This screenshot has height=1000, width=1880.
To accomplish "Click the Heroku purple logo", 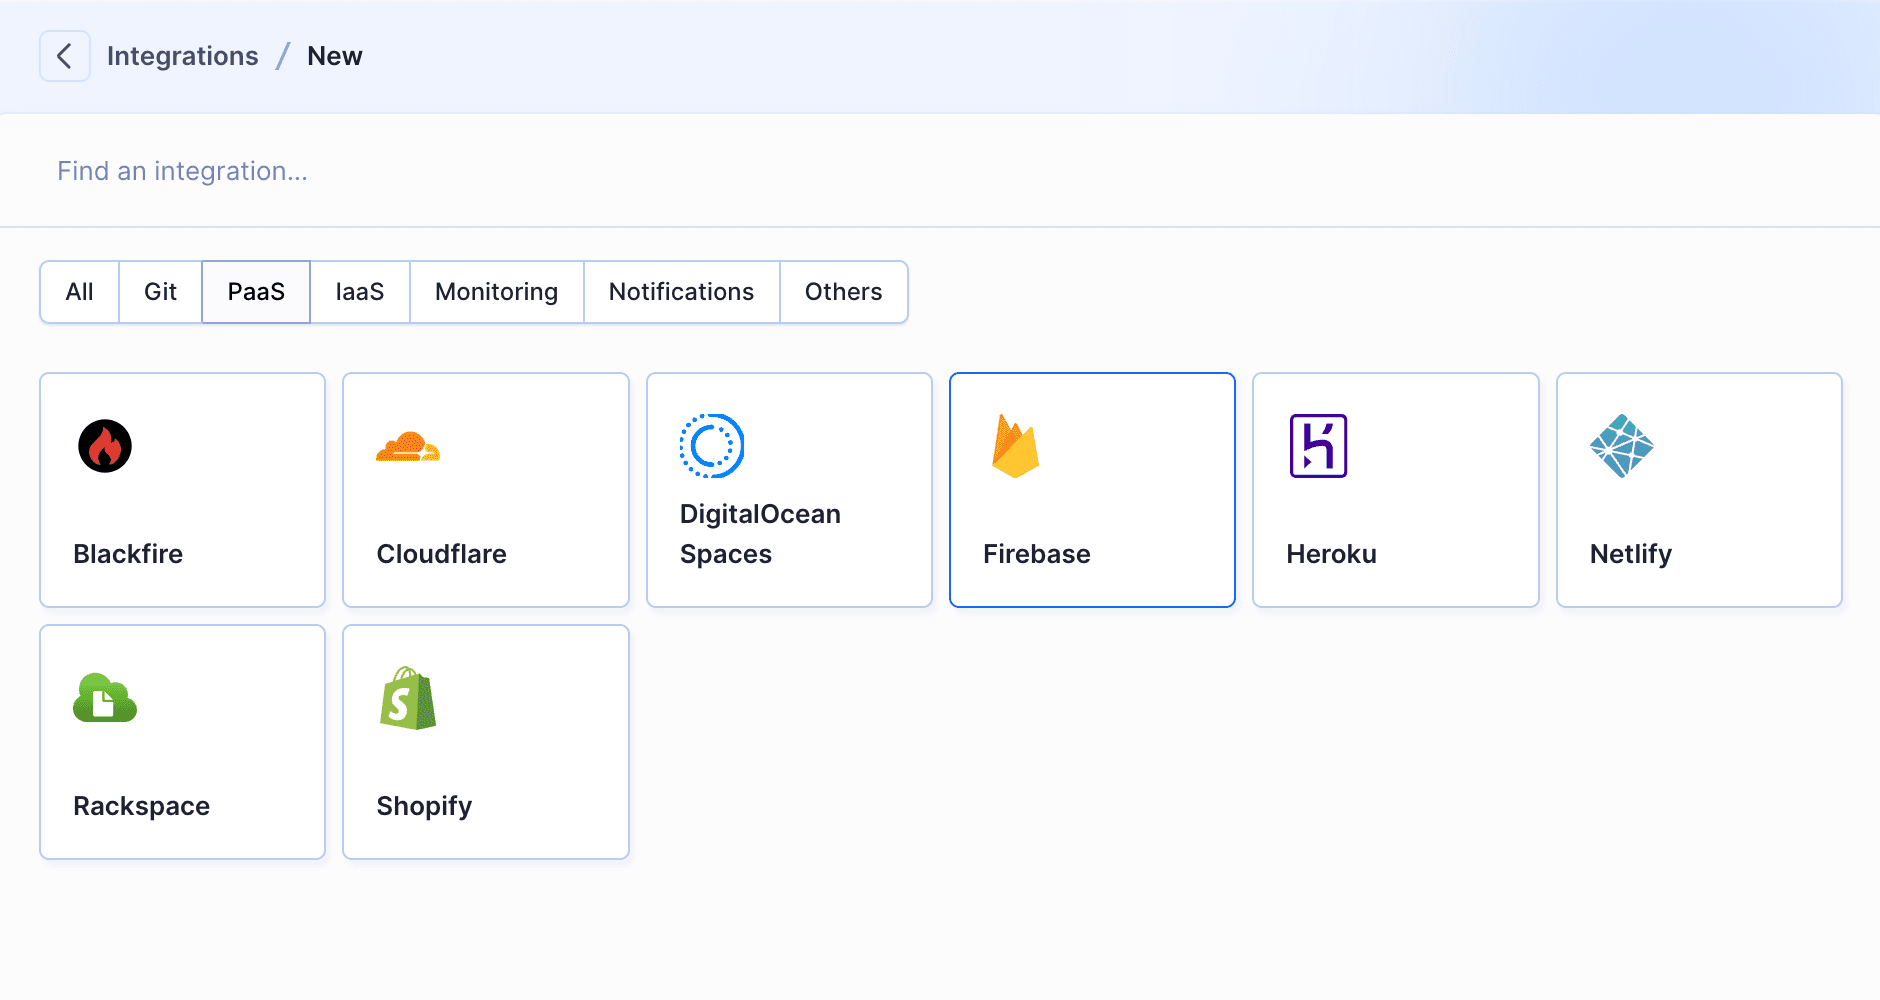I will coord(1318,446).
